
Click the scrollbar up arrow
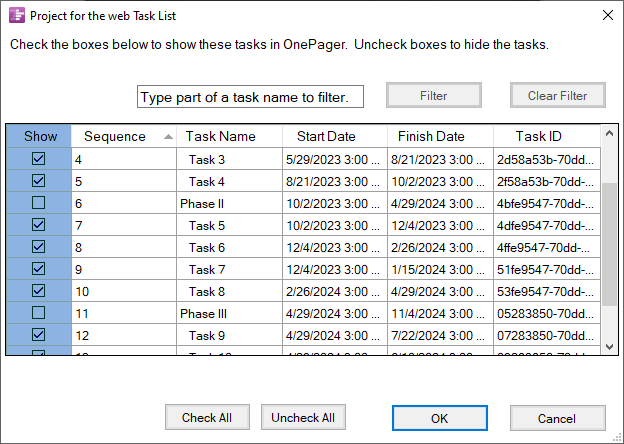pos(609,134)
